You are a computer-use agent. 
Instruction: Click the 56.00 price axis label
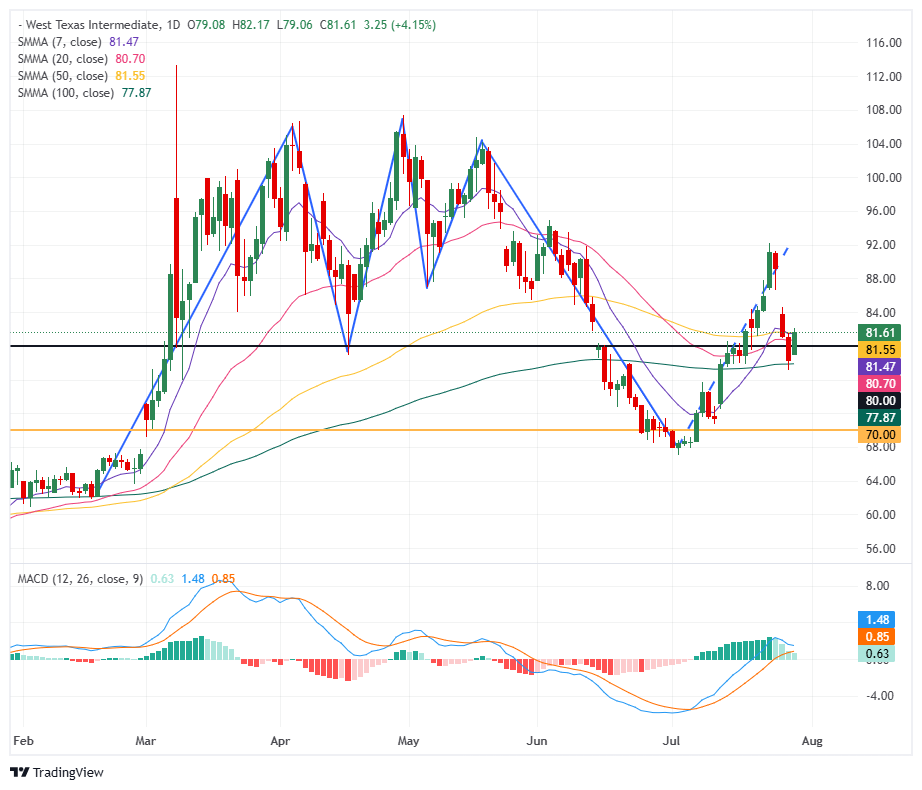click(x=883, y=548)
